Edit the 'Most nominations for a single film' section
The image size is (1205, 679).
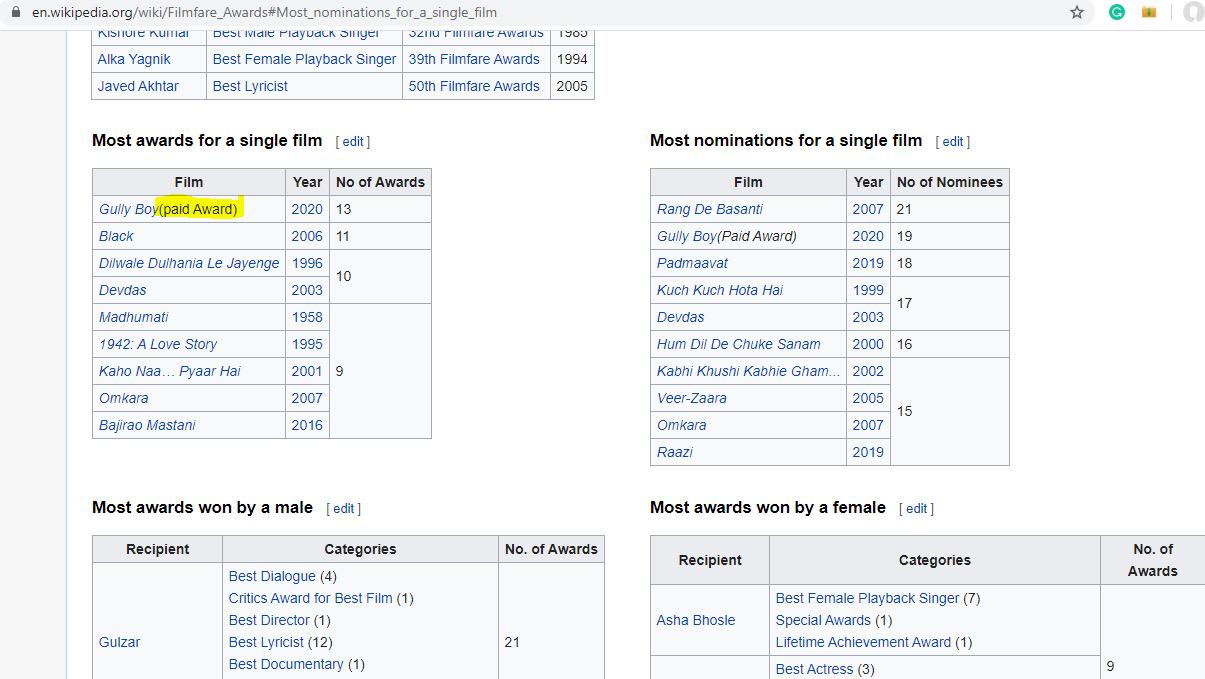point(953,142)
